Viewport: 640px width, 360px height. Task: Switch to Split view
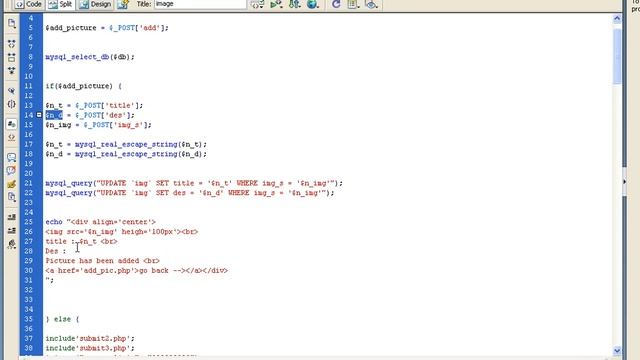coord(60,4)
